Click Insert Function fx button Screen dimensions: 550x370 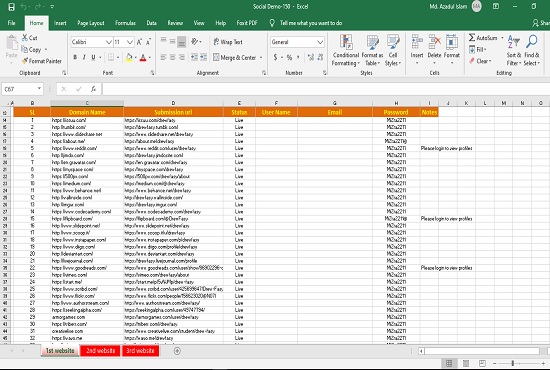tap(93, 89)
